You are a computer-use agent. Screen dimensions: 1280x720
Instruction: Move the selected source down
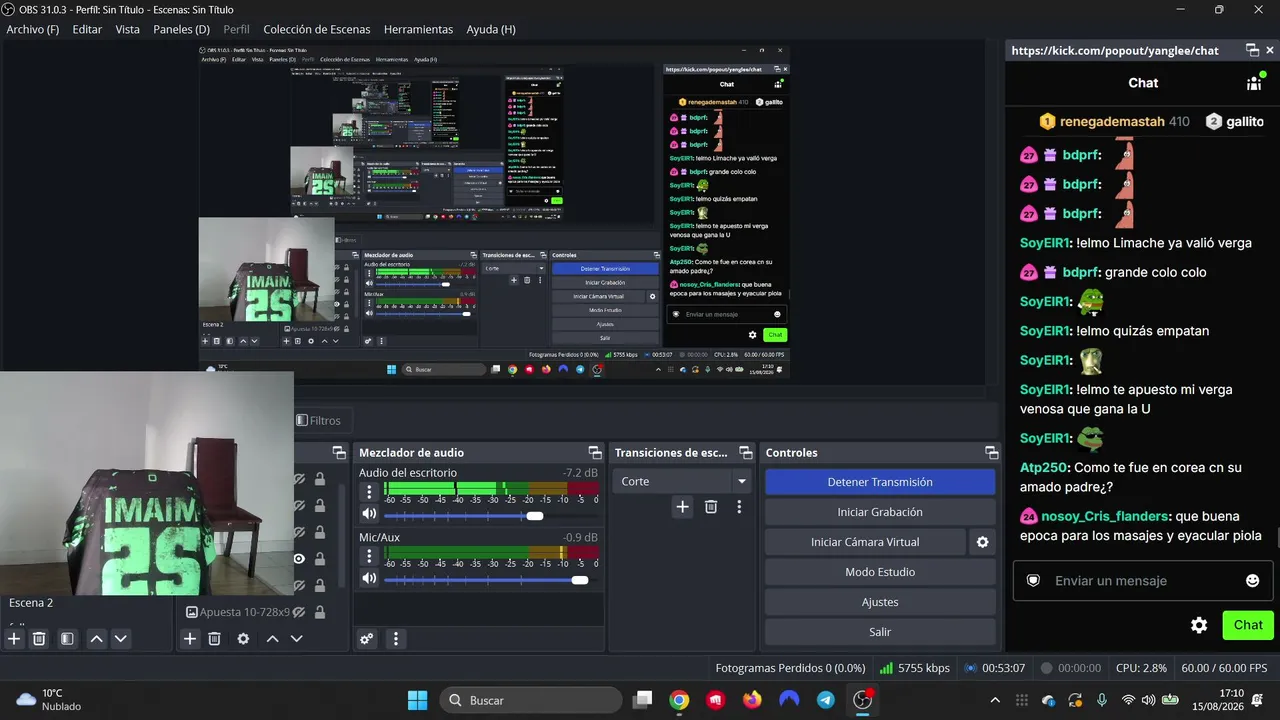coord(296,639)
